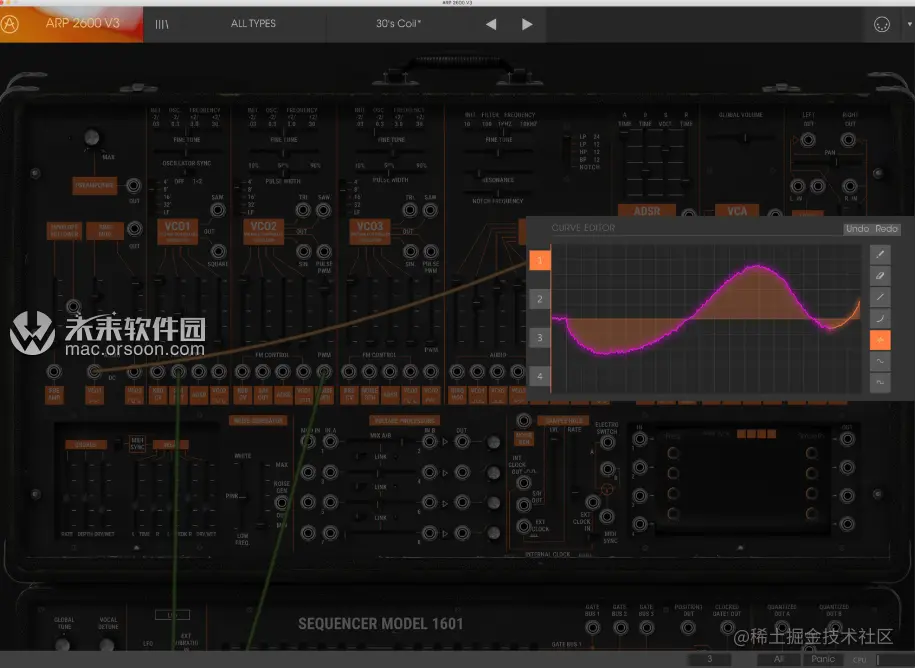Open the 30's Coil preset name menu
Image resolution: width=915 pixels, height=668 pixels.
[399, 23]
